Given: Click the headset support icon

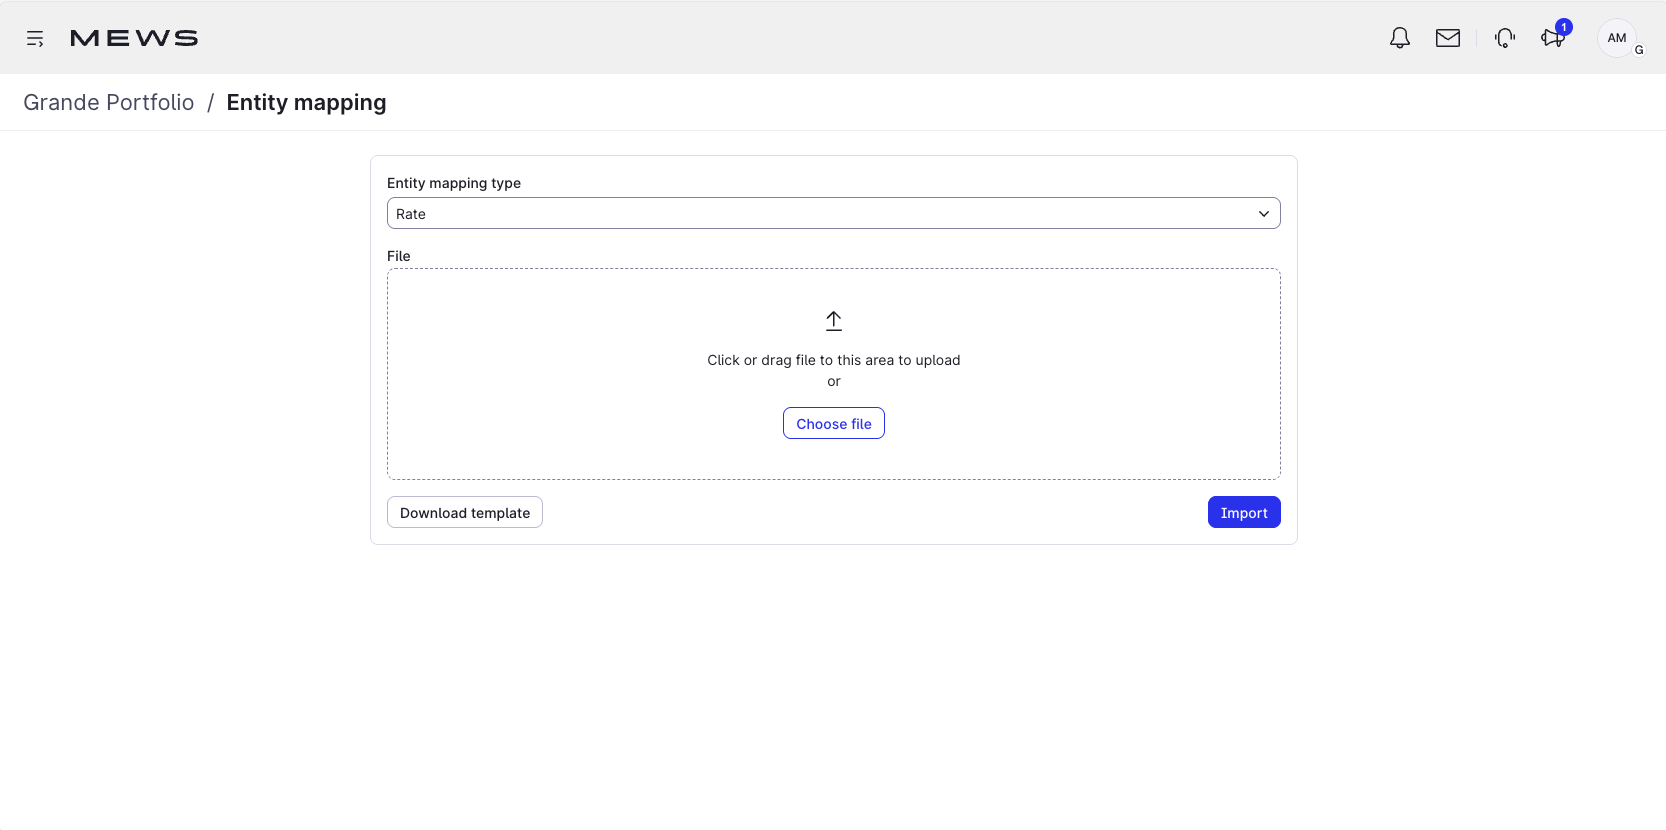Looking at the screenshot, I should 1504,38.
